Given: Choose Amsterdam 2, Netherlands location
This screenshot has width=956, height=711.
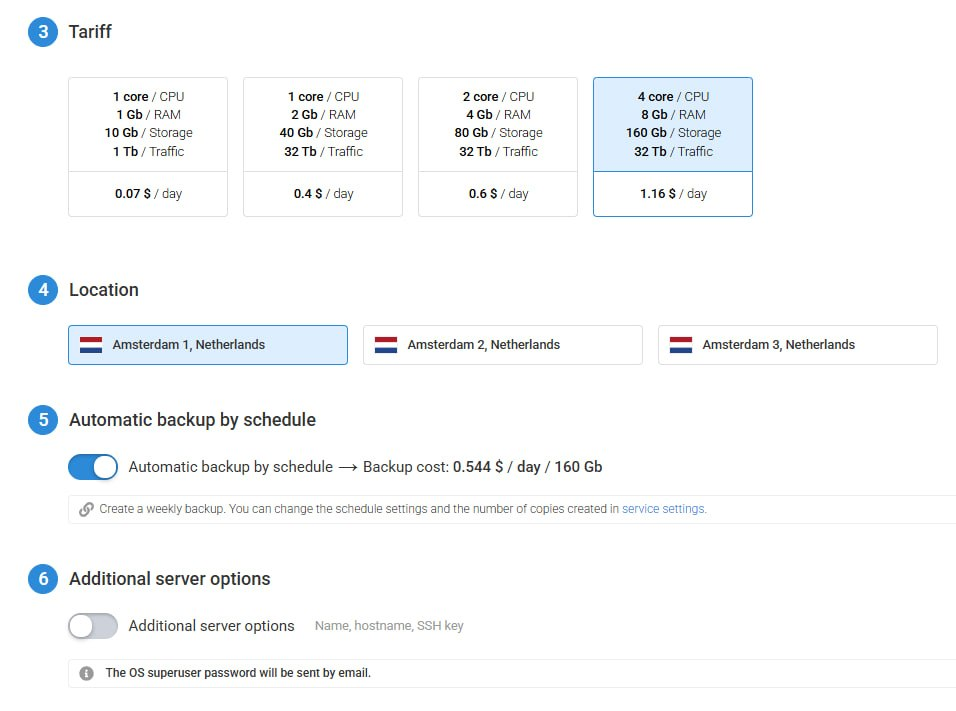Looking at the screenshot, I should coord(503,345).
